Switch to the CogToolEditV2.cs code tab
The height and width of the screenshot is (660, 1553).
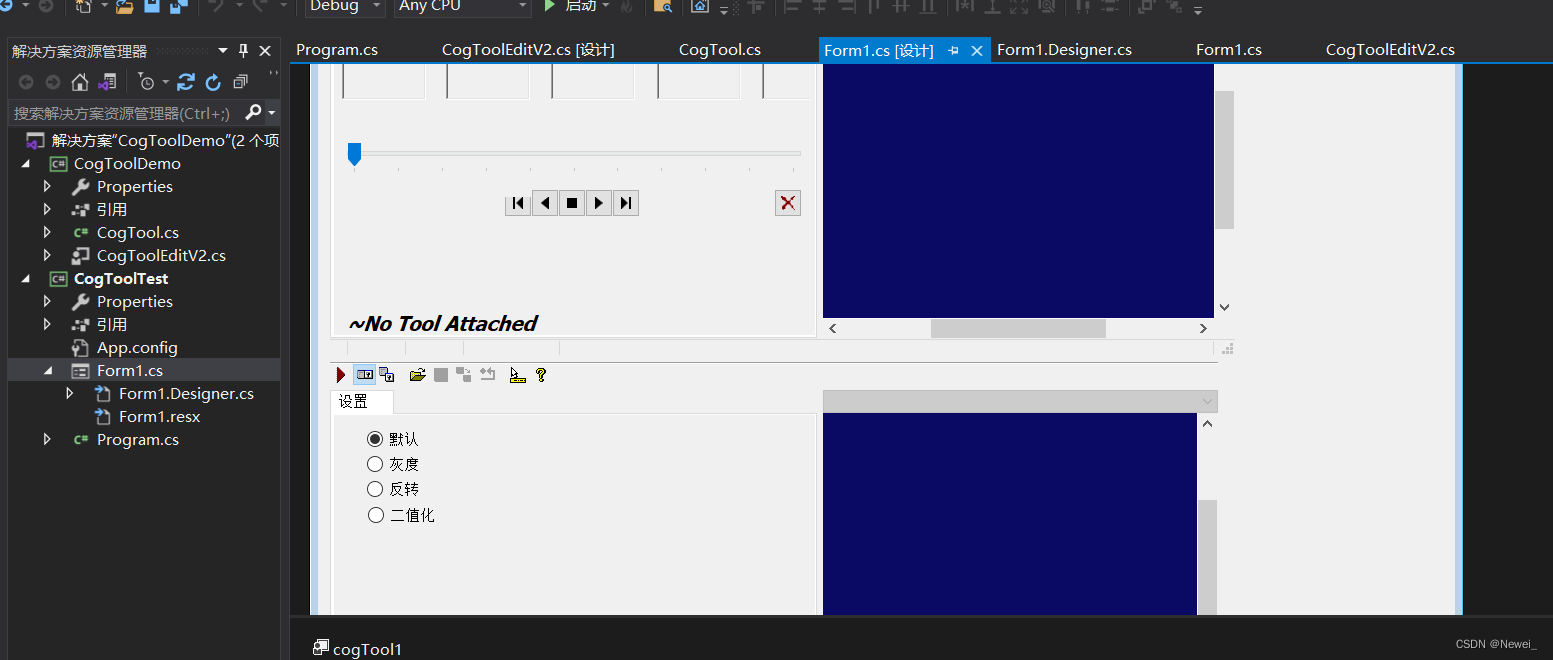(x=1389, y=50)
